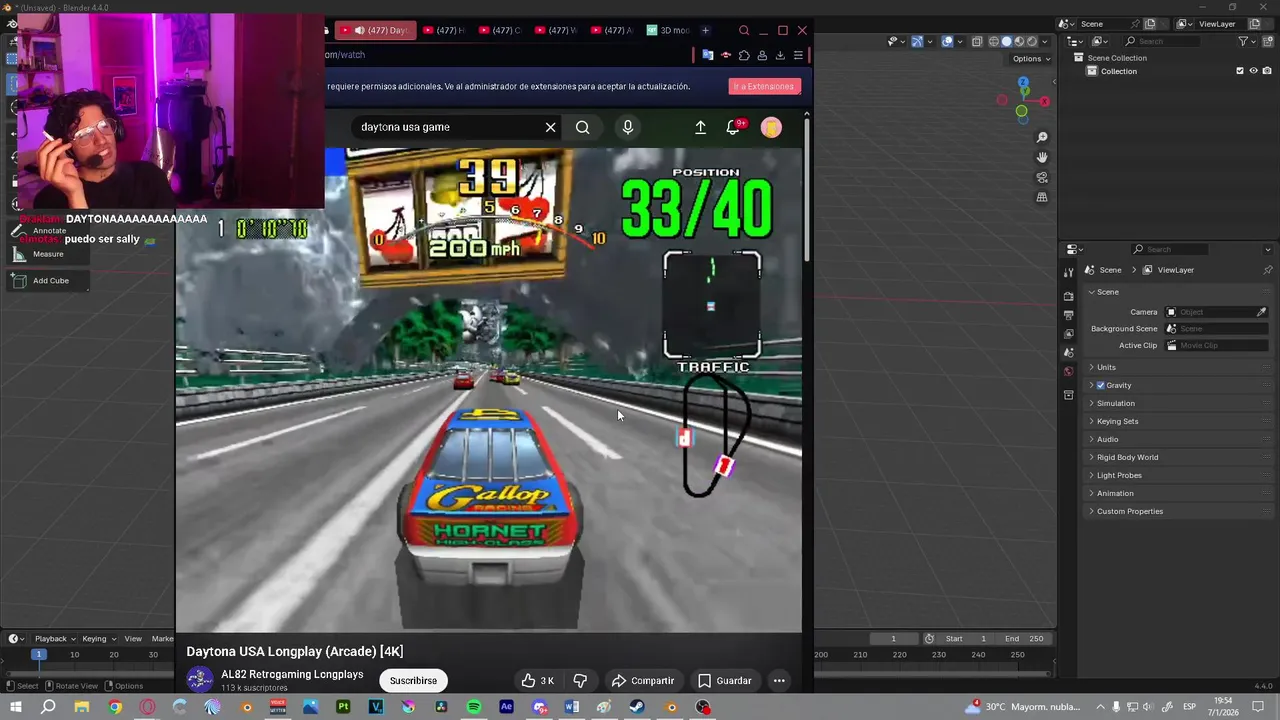
Task: Open YouTube notifications bell
Action: [733, 127]
